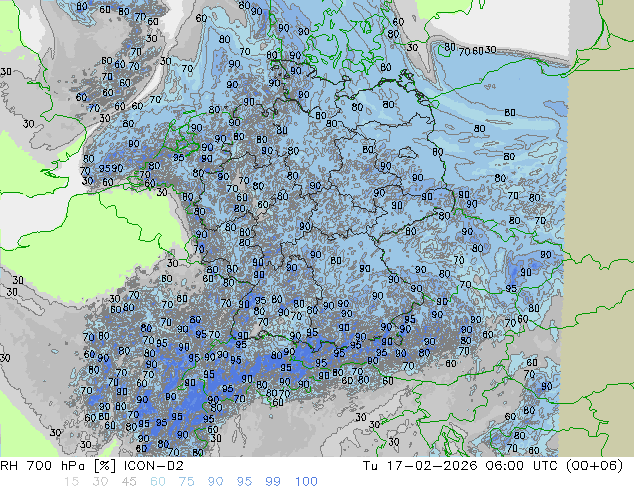The width and height of the screenshot is (634, 490).
Task: Click the legend value "95" below the map
Action: (x=244, y=482)
